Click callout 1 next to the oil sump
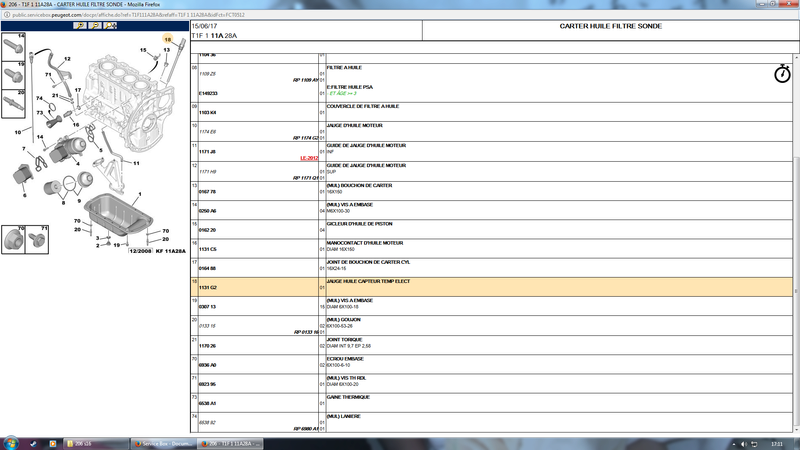This screenshot has height=450, width=800. 140,194
